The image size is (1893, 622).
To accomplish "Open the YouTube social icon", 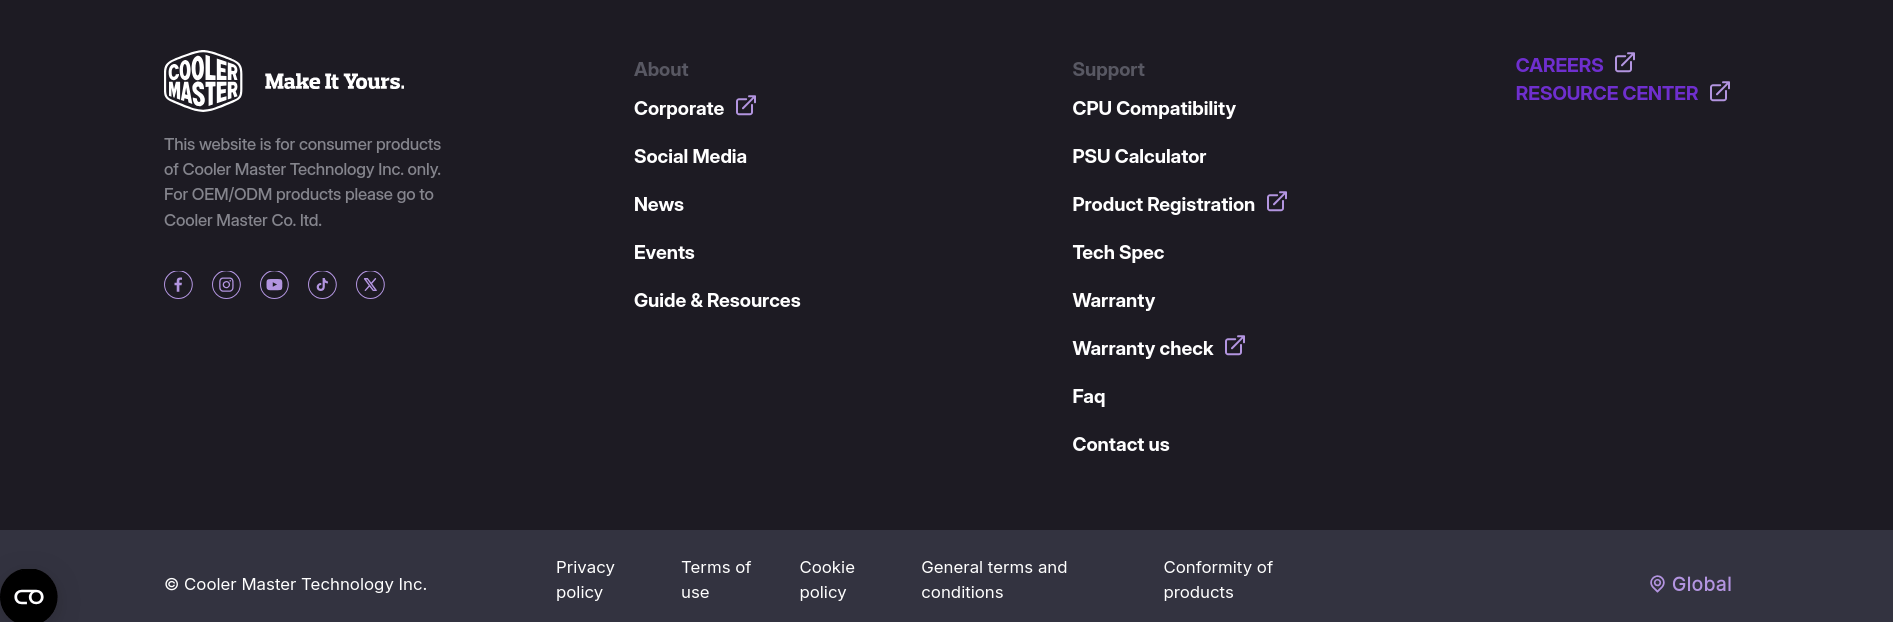I will 274,285.
